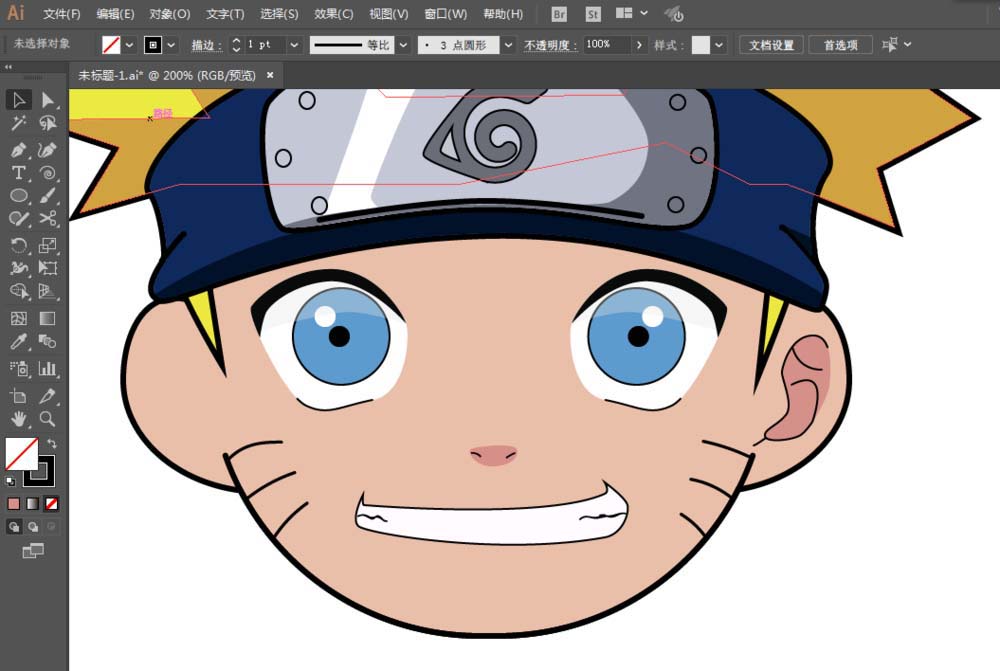Open the 窗口(W) menu
The height and width of the screenshot is (671, 1000).
[446, 13]
